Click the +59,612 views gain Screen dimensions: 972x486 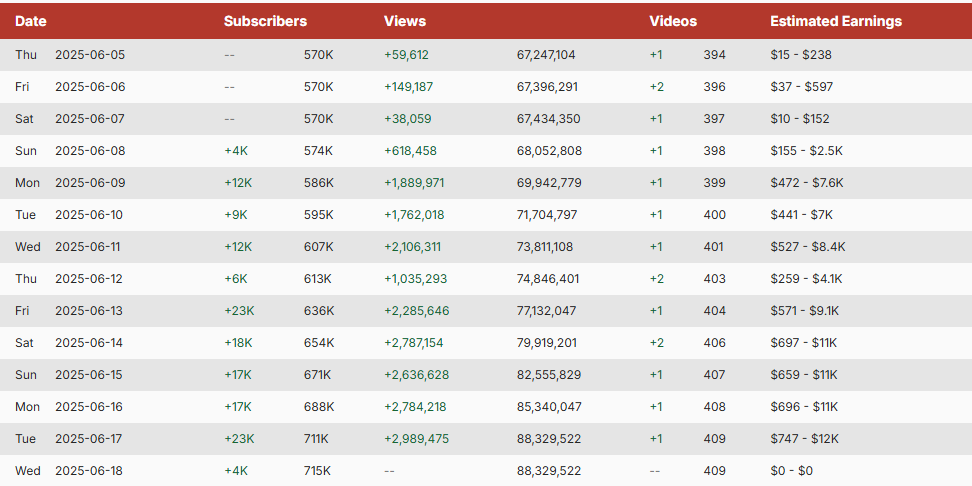pos(406,55)
